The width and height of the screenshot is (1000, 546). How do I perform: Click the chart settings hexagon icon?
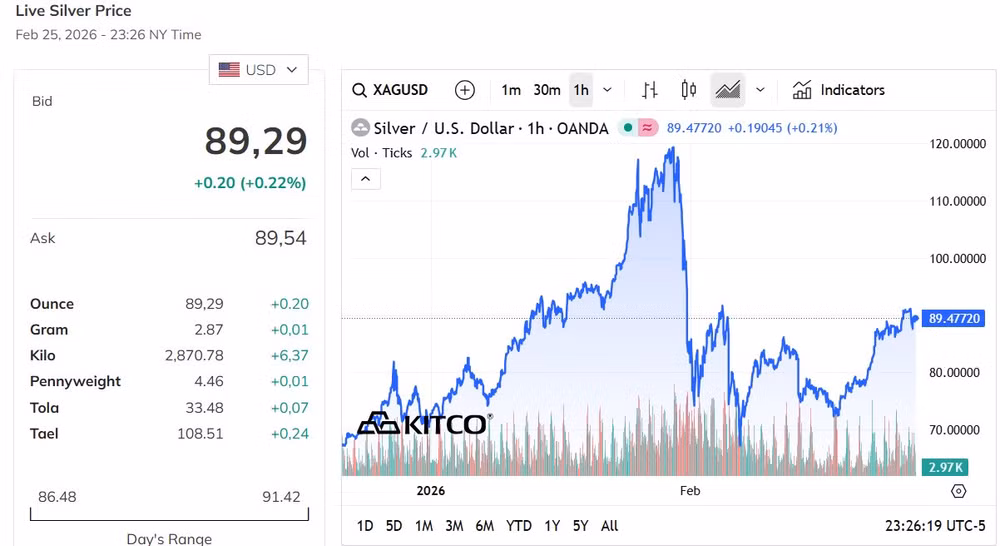[958, 491]
